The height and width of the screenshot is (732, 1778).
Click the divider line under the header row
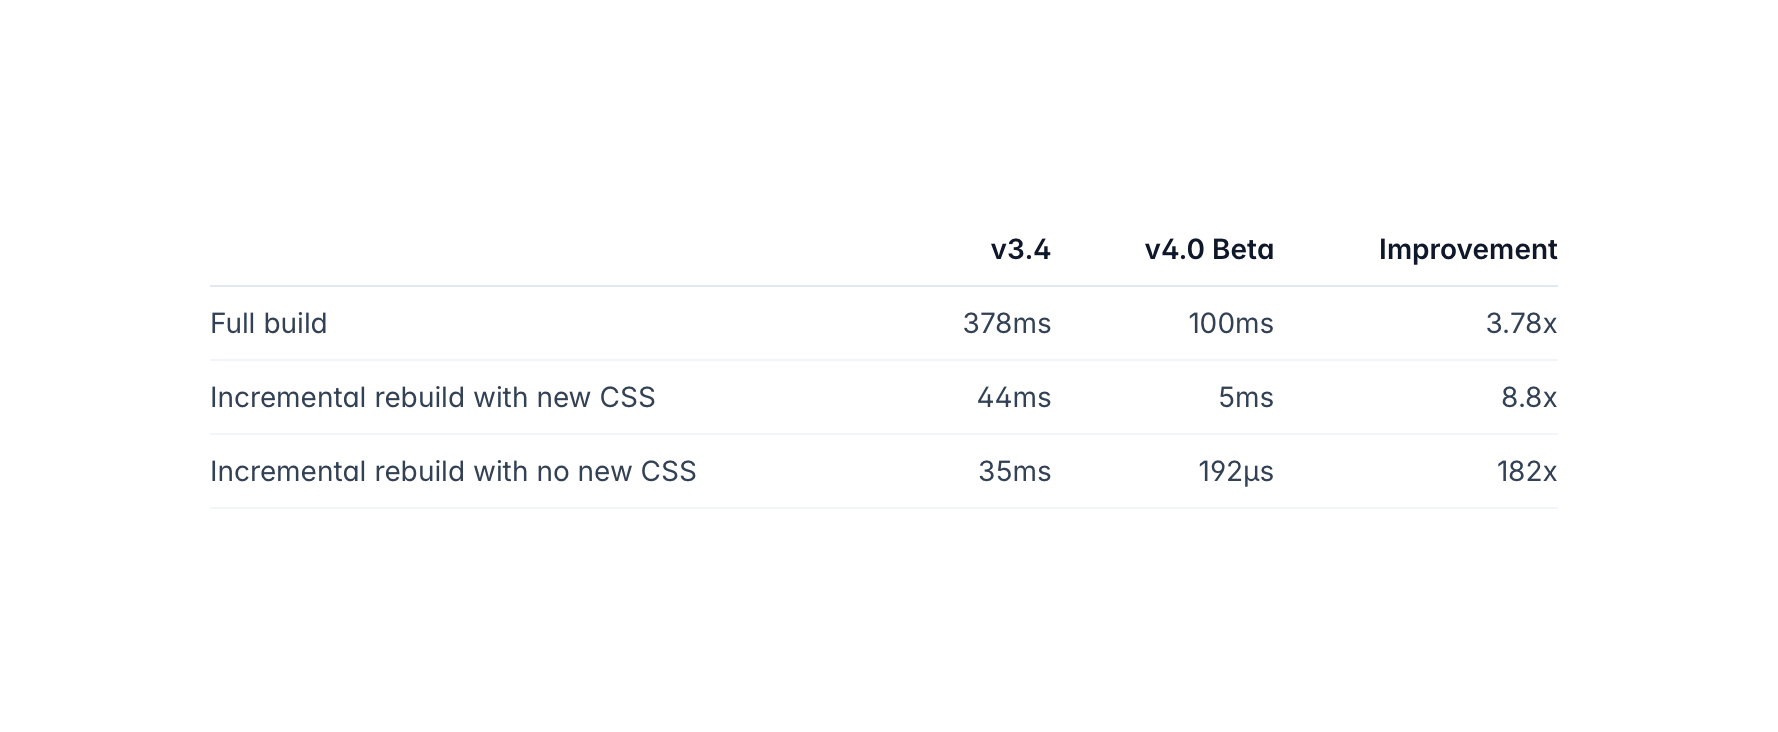tap(883, 286)
